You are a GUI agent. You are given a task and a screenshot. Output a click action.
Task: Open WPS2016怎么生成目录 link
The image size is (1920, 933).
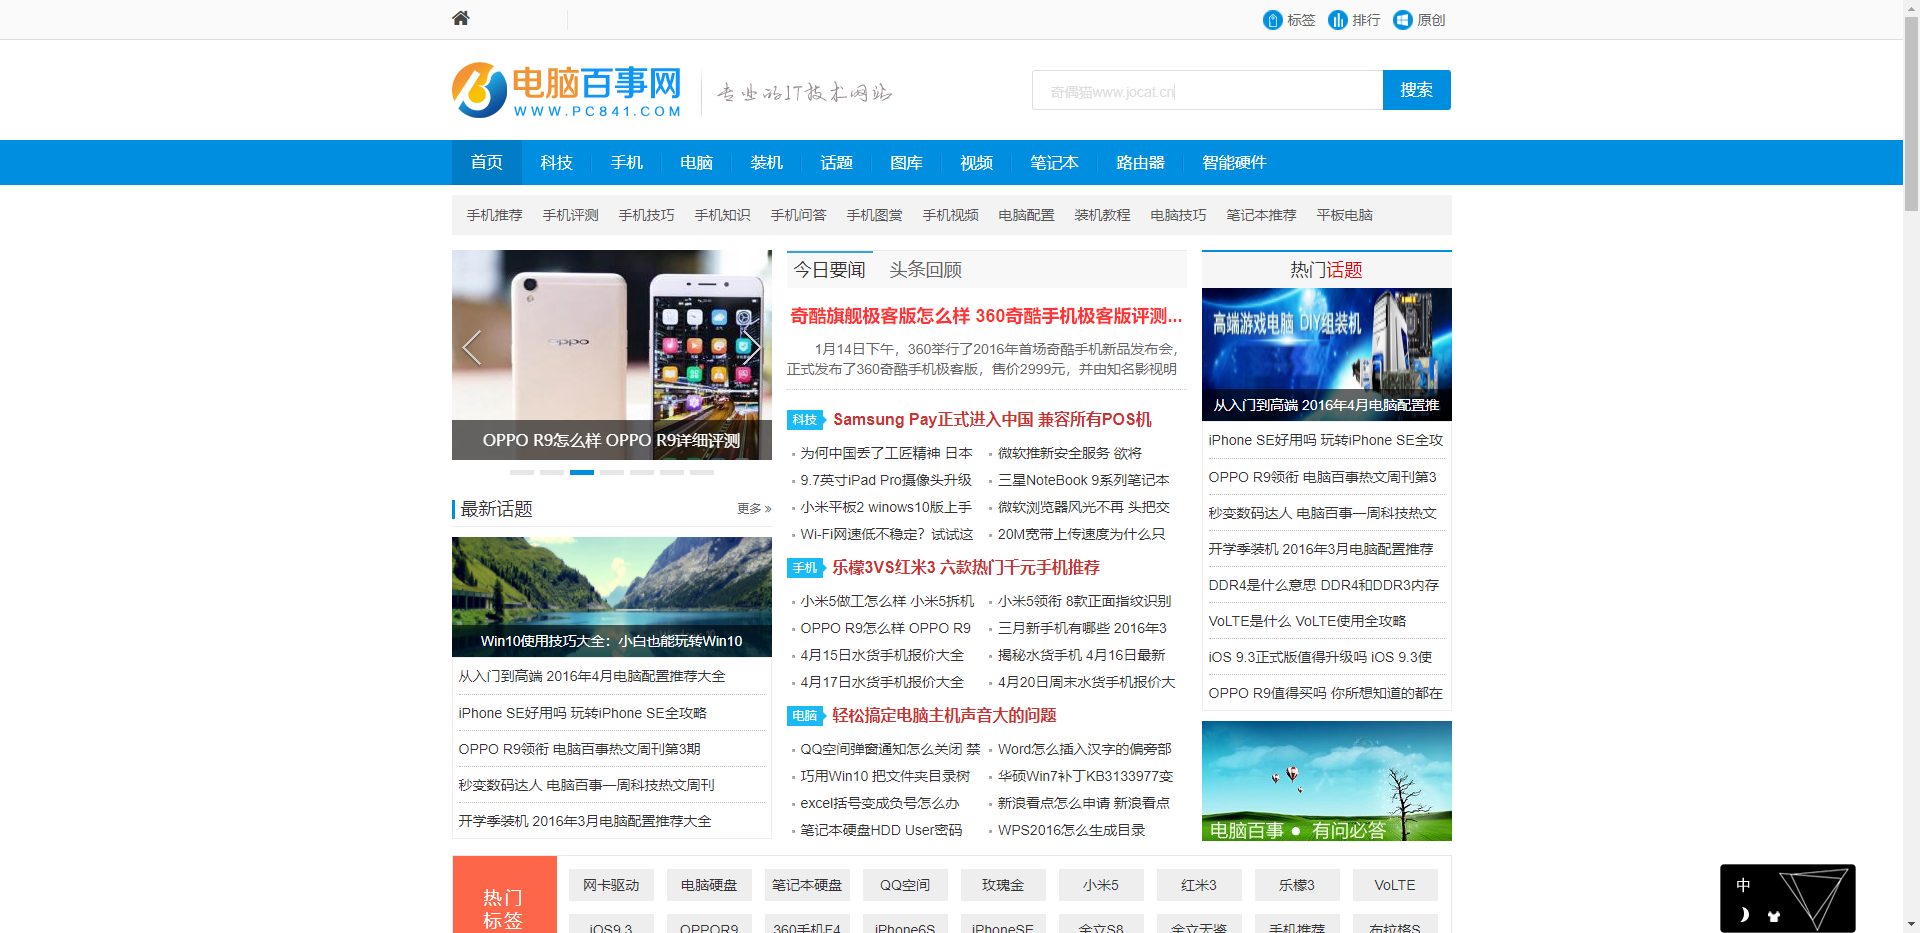(1072, 830)
